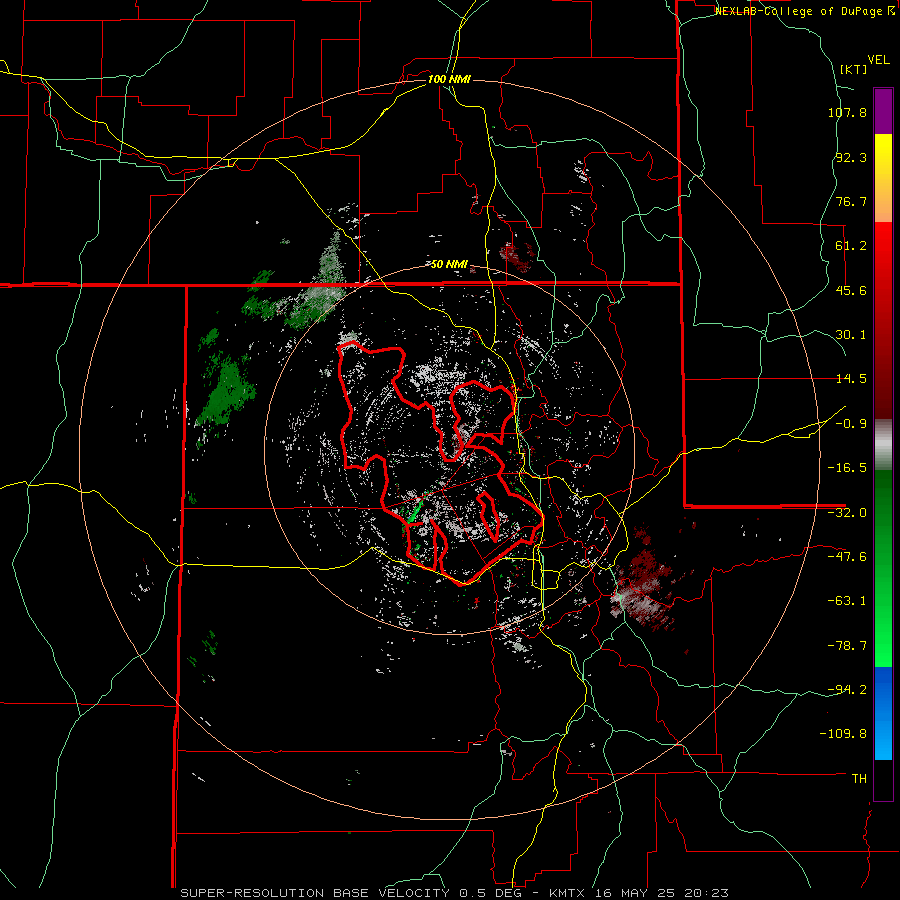900x900 pixels.
Task: Click the 100 NMI range ring label
Action: (x=449, y=79)
